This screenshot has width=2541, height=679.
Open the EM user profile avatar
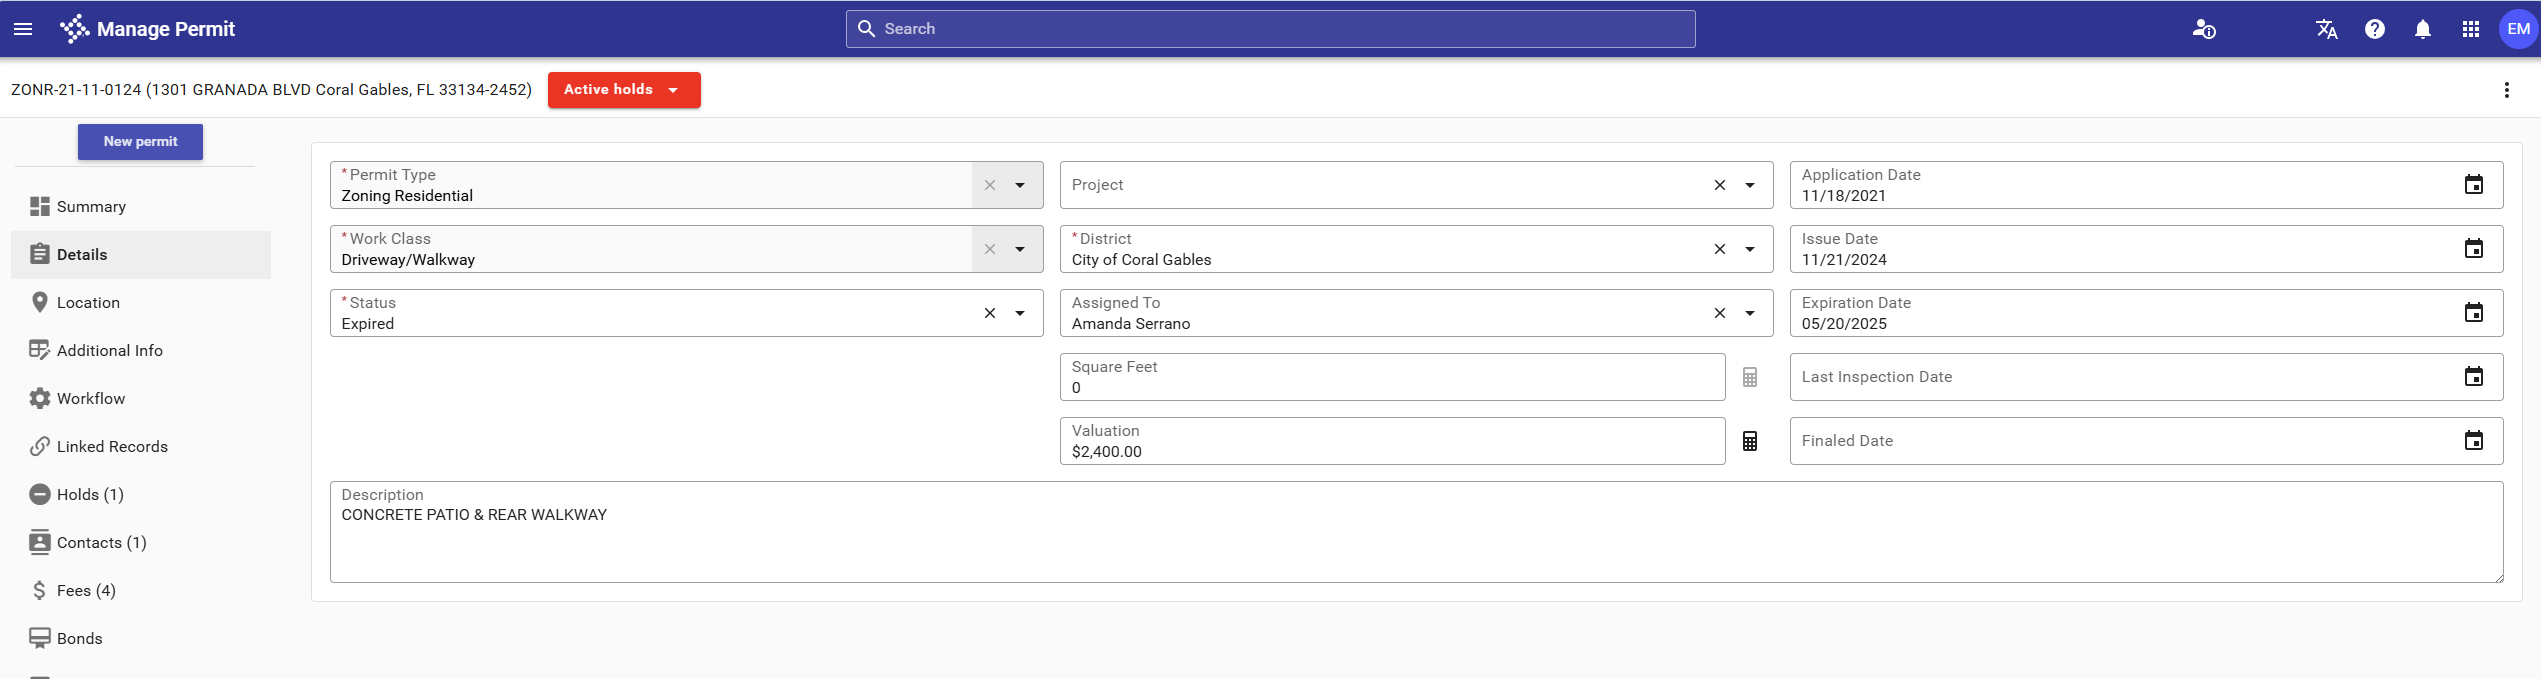2517,29
